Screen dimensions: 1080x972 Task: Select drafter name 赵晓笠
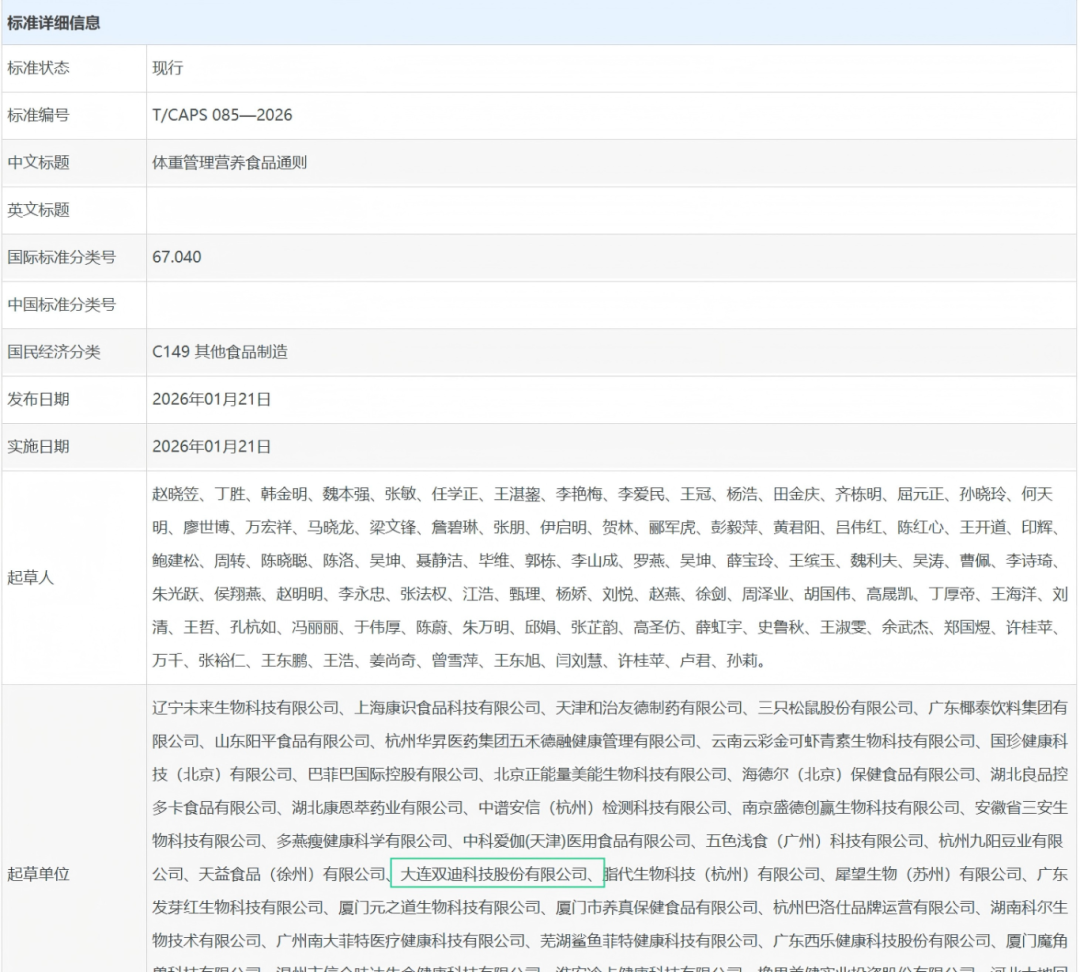175,494
